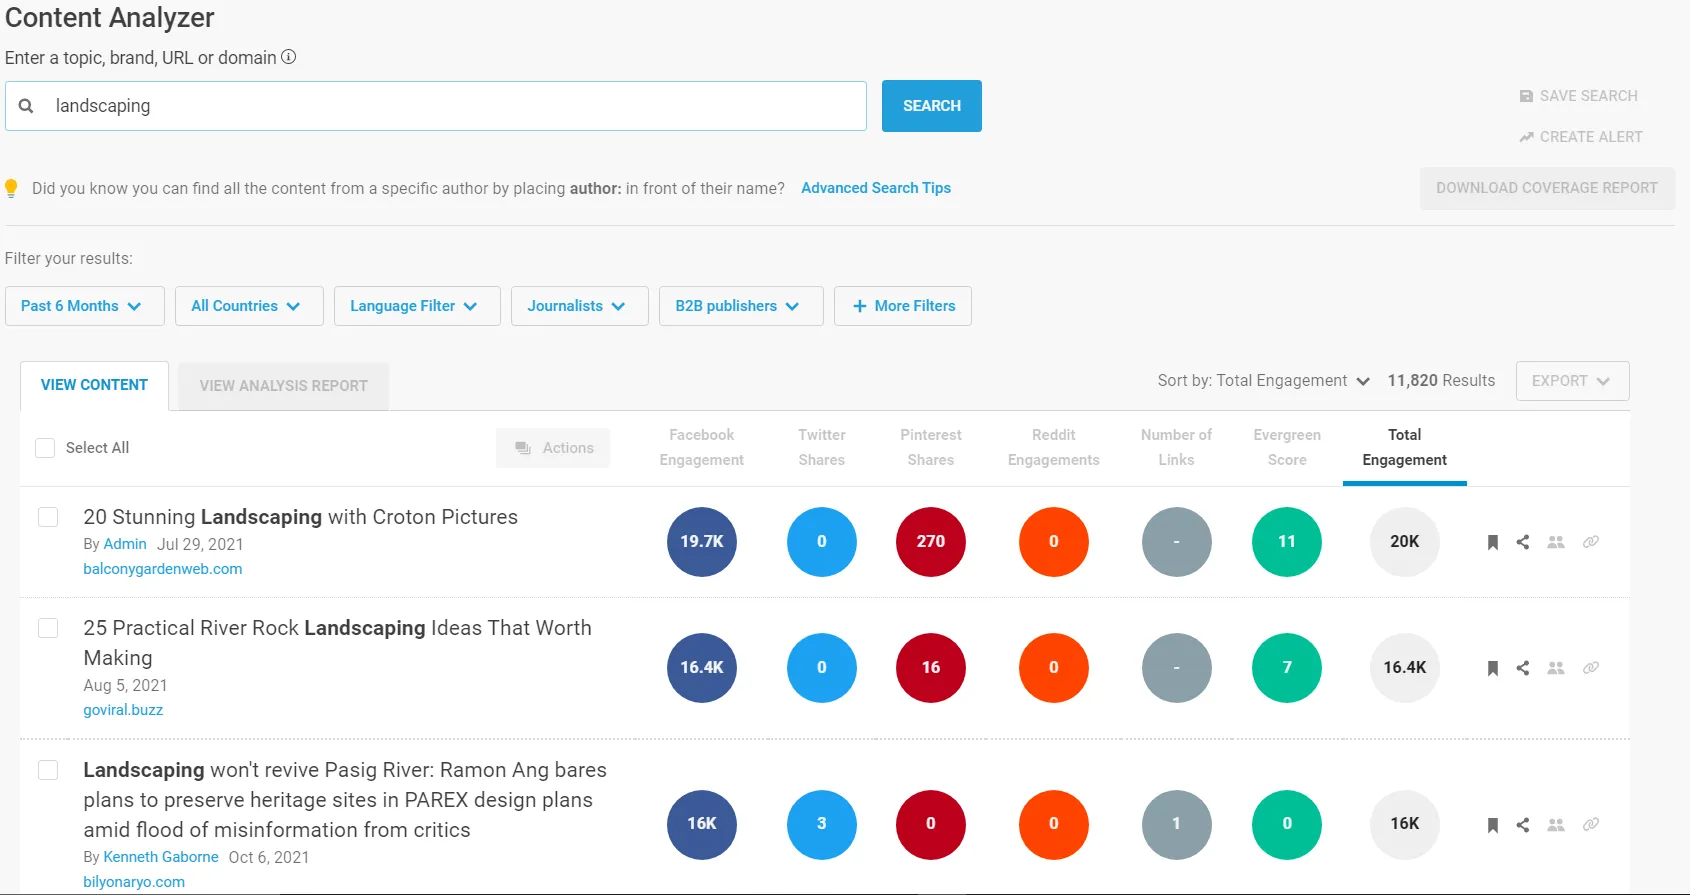This screenshot has height=895, width=1690.
Task: Open Sort by Total Engagement dropdown
Action: click(1264, 381)
